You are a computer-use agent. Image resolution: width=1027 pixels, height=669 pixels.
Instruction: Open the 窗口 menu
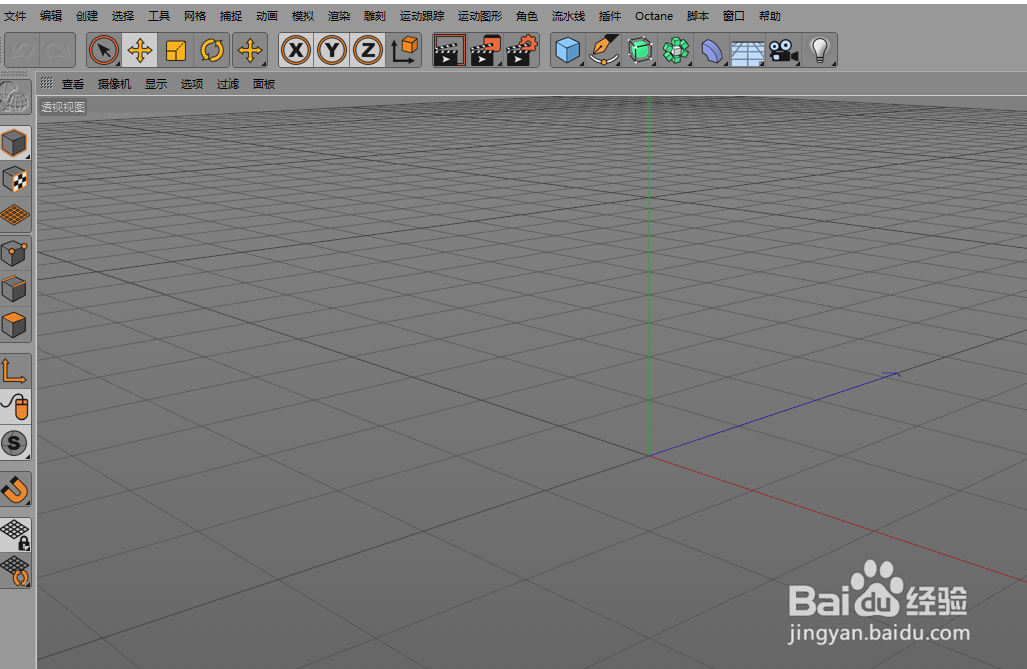[x=734, y=16]
